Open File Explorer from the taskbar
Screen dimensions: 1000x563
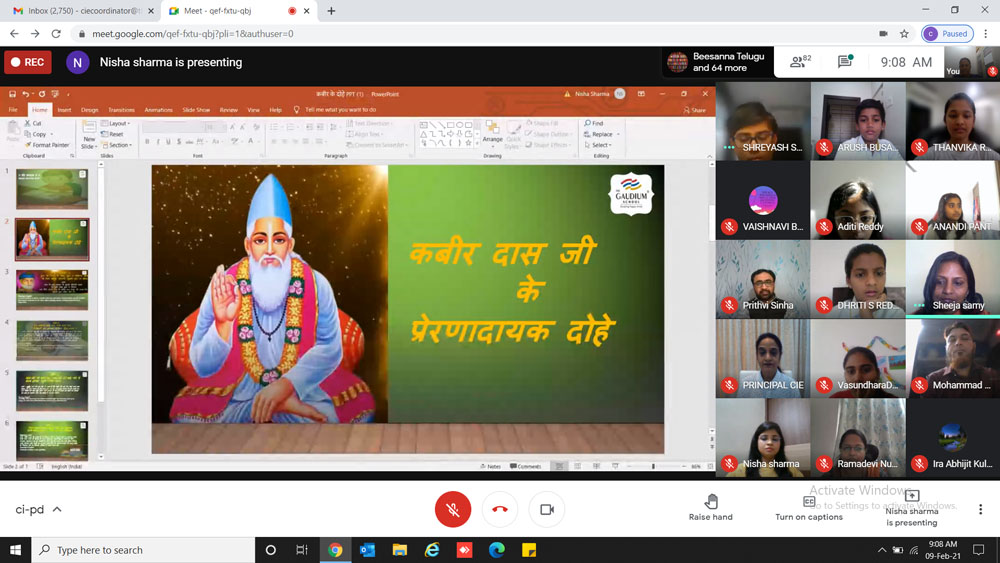(x=400, y=550)
